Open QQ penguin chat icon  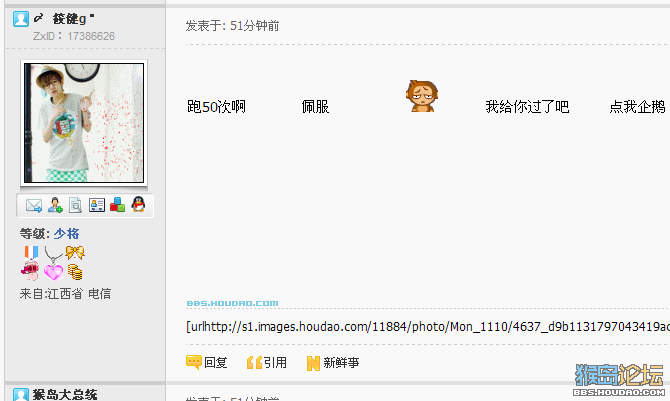(x=138, y=204)
